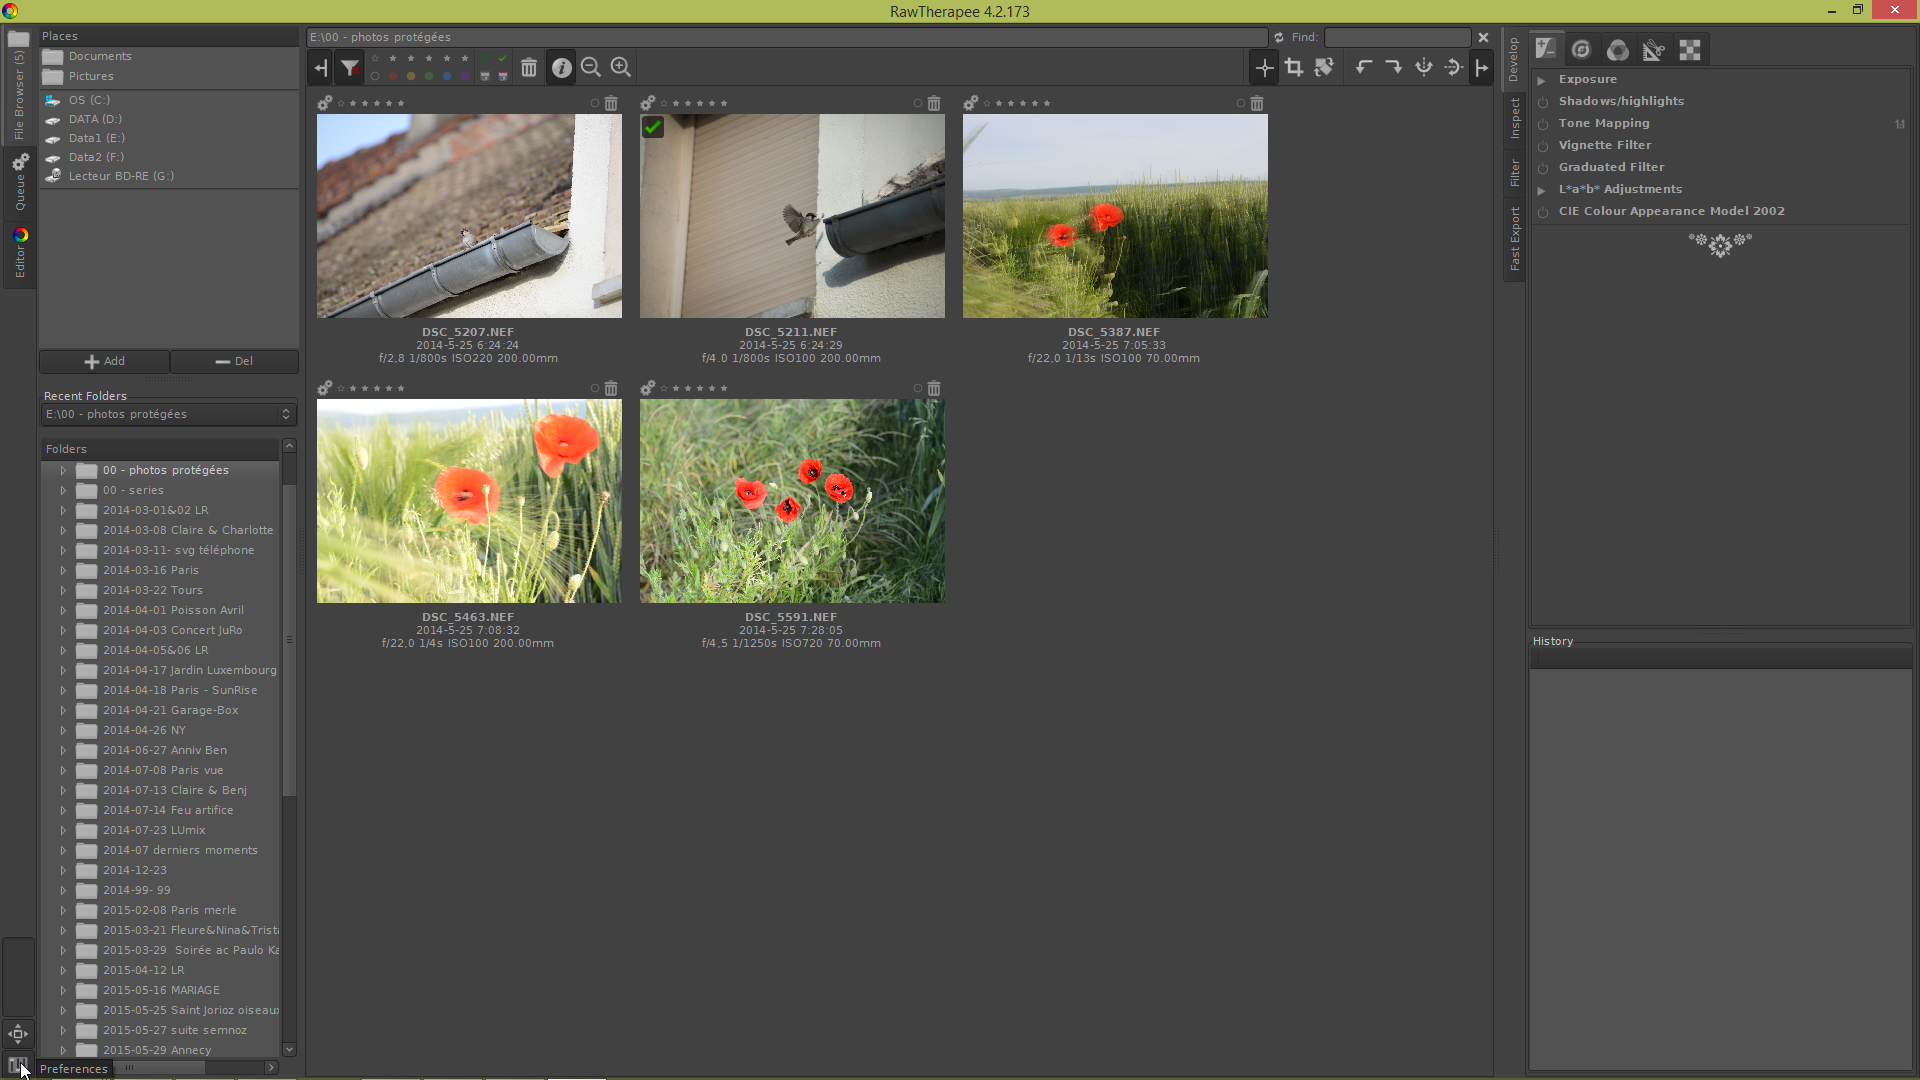
Task: Open the Recent Folders dropdown
Action: pyautogui.click(x=168, y=414)
